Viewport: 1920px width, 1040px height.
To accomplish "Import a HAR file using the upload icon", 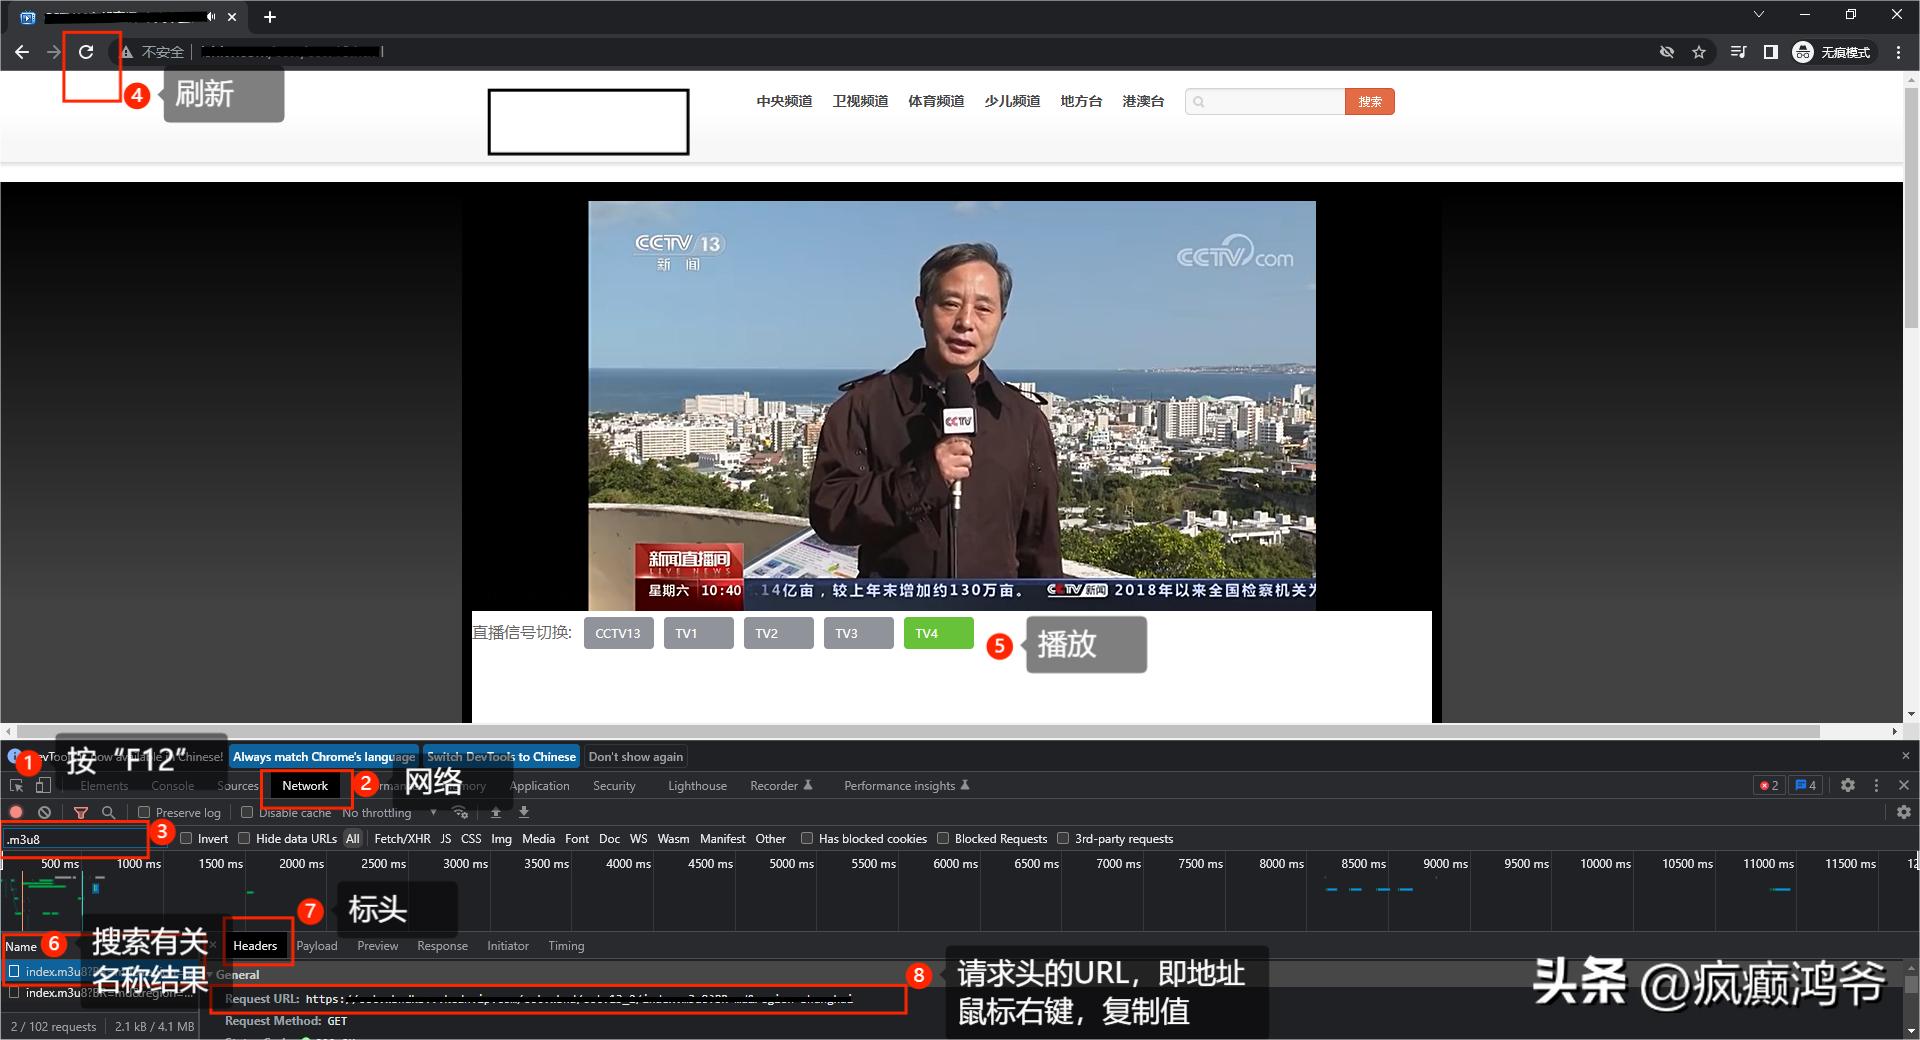I will 497,812.
